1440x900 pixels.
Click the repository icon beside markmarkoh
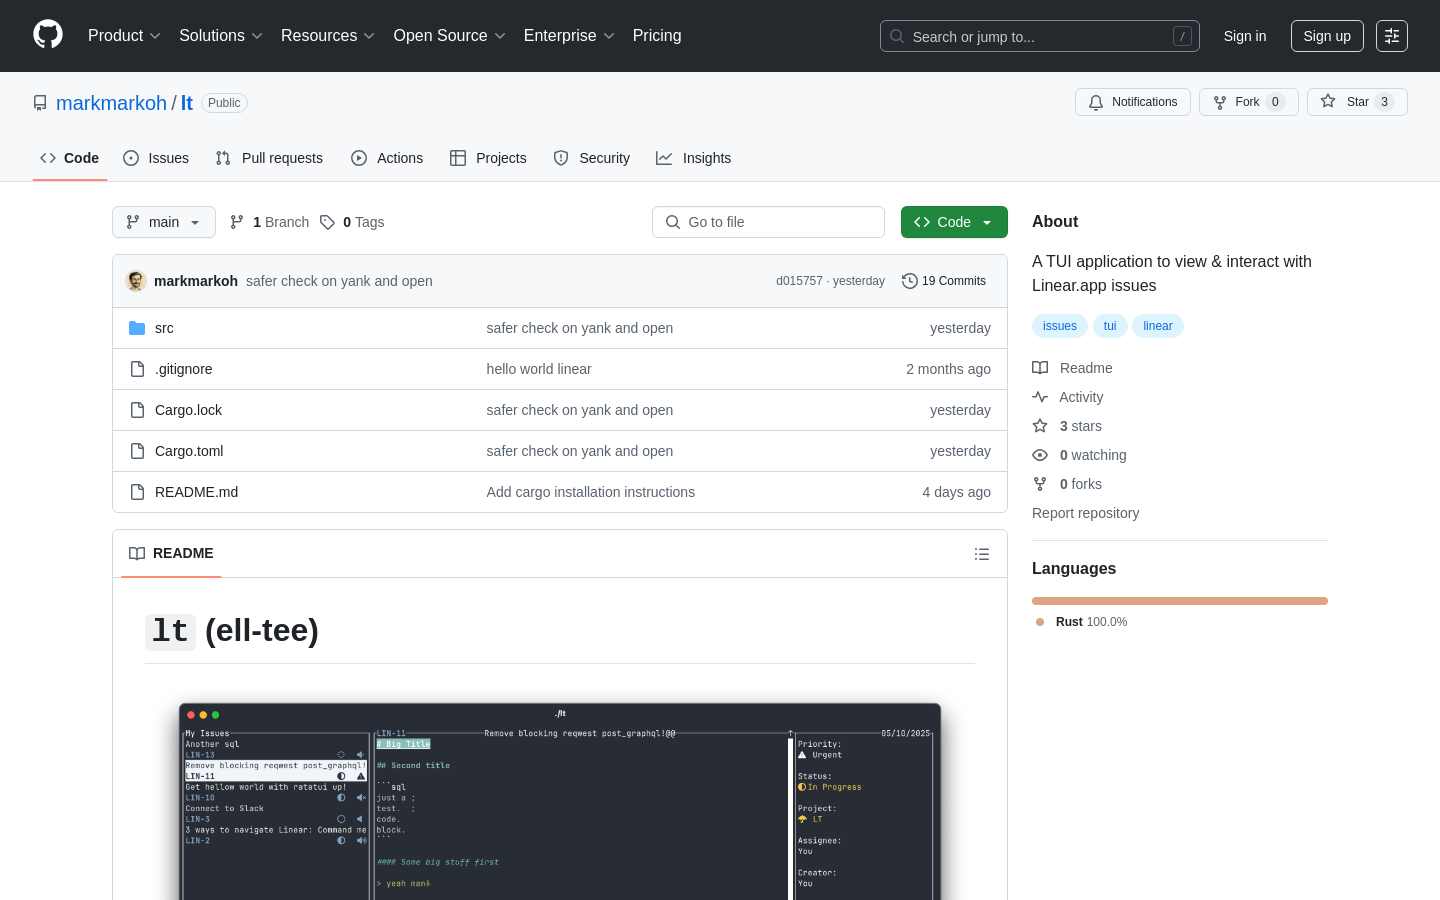(40, 103)
